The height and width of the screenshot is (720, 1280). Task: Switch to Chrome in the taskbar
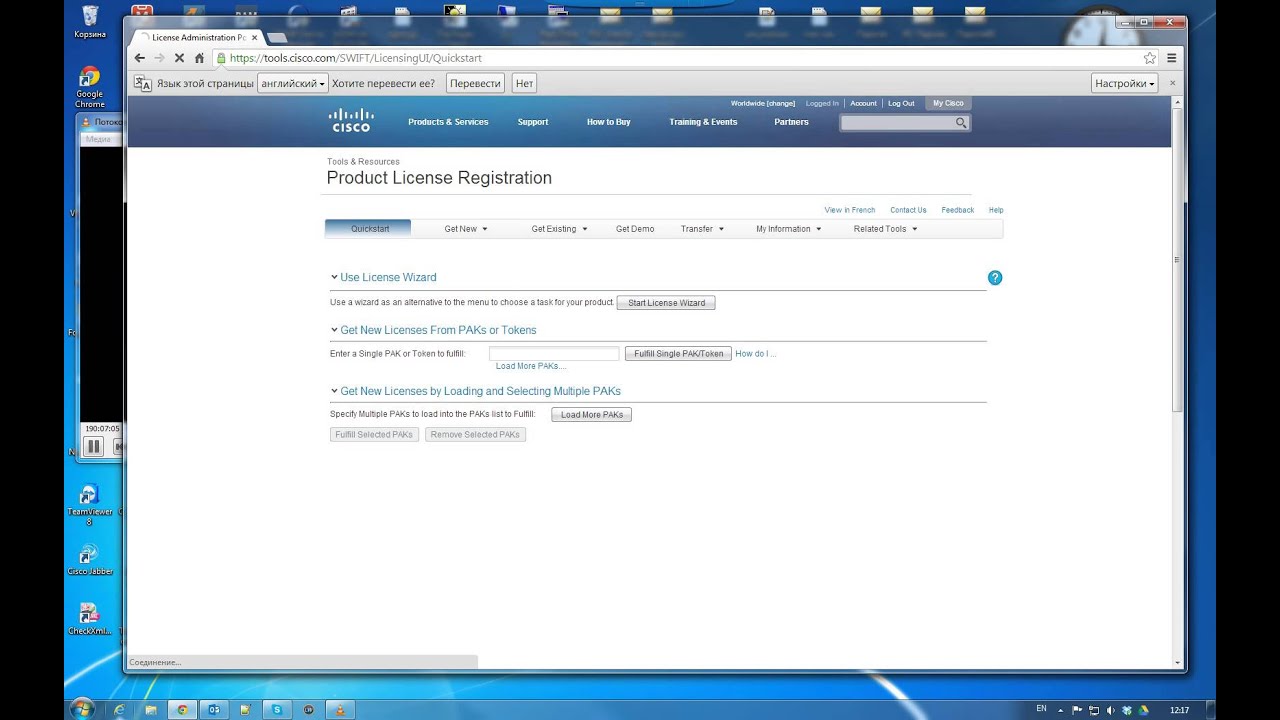(x=182, y=709)
